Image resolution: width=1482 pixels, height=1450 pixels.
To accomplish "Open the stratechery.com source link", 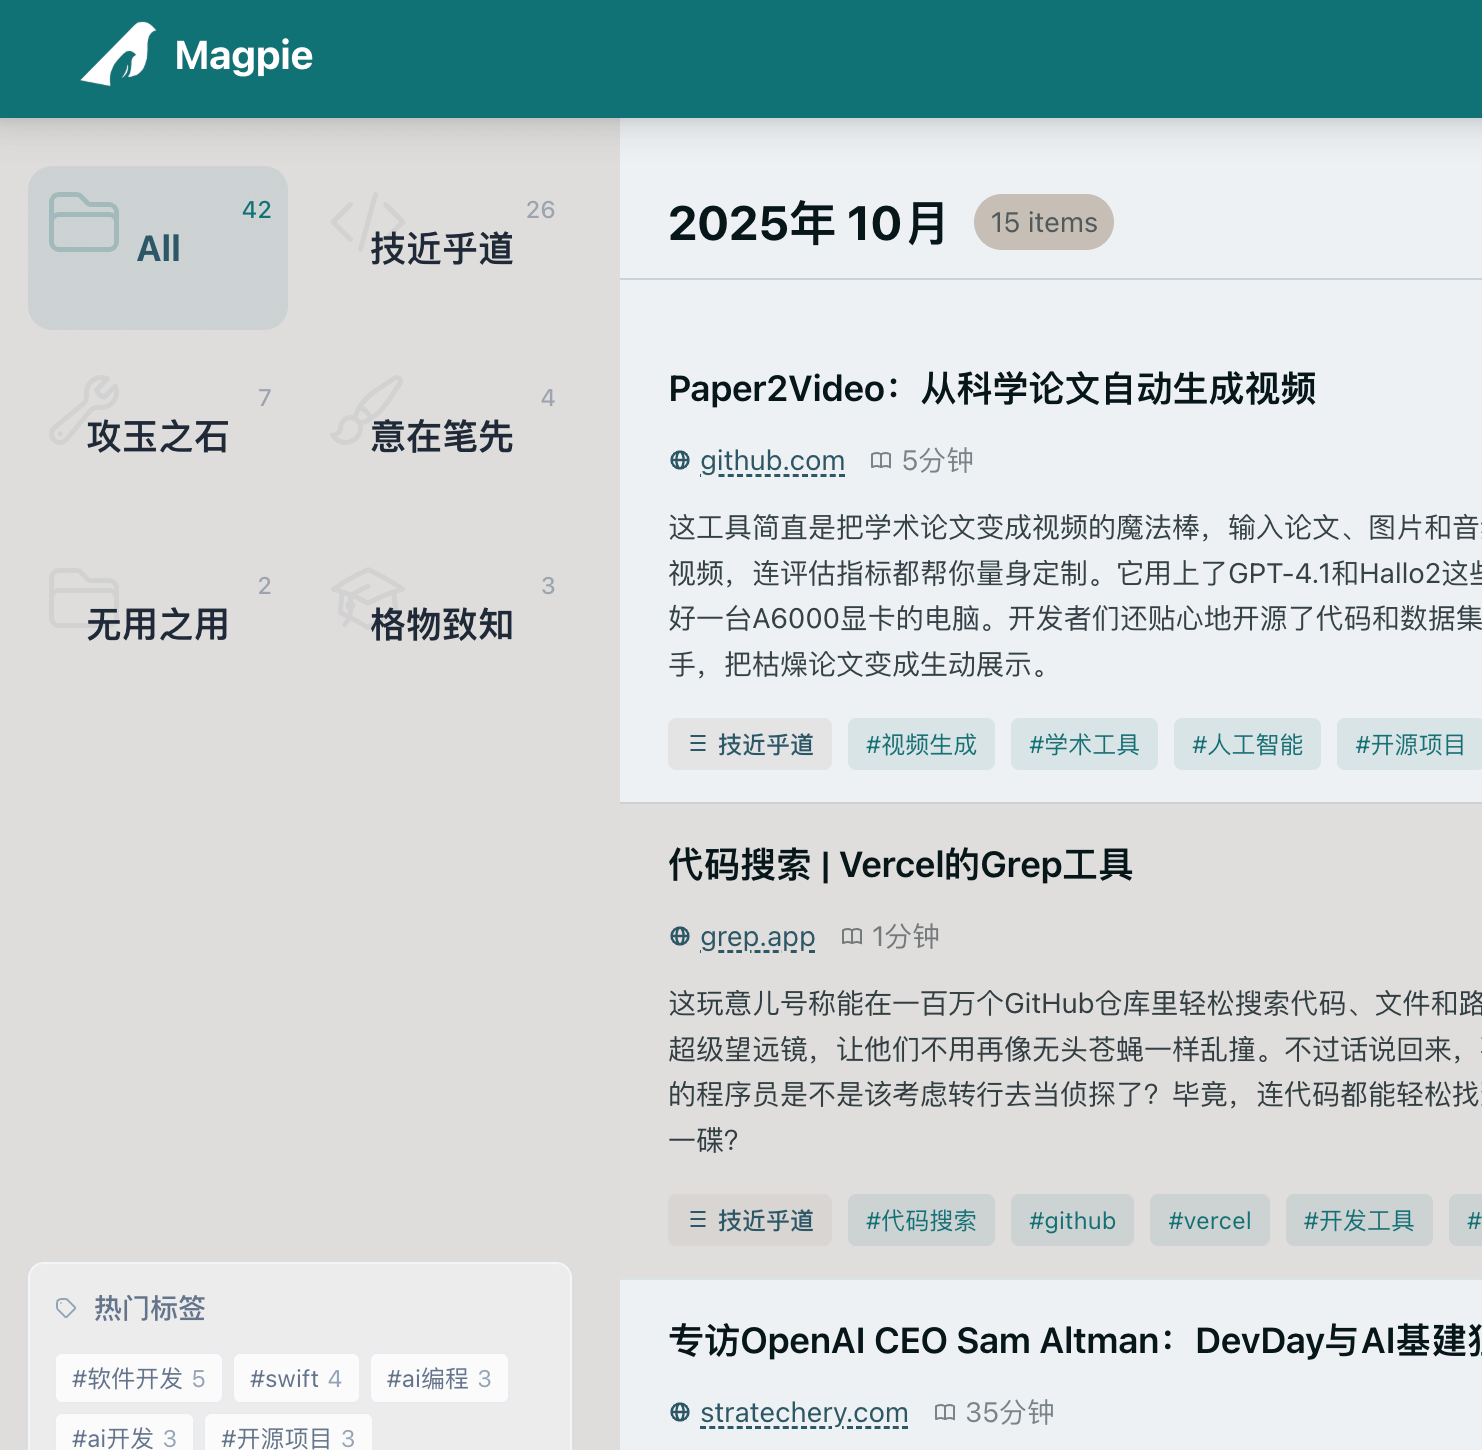I will (x=804, y=1412).
